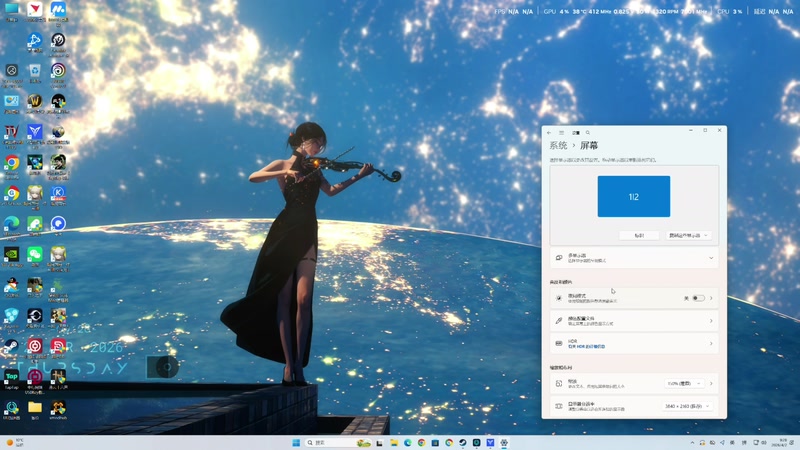This screenshot has width=800, height=450.
Task: Open the WeChat green desktop icon
Action: pos(35,254)
